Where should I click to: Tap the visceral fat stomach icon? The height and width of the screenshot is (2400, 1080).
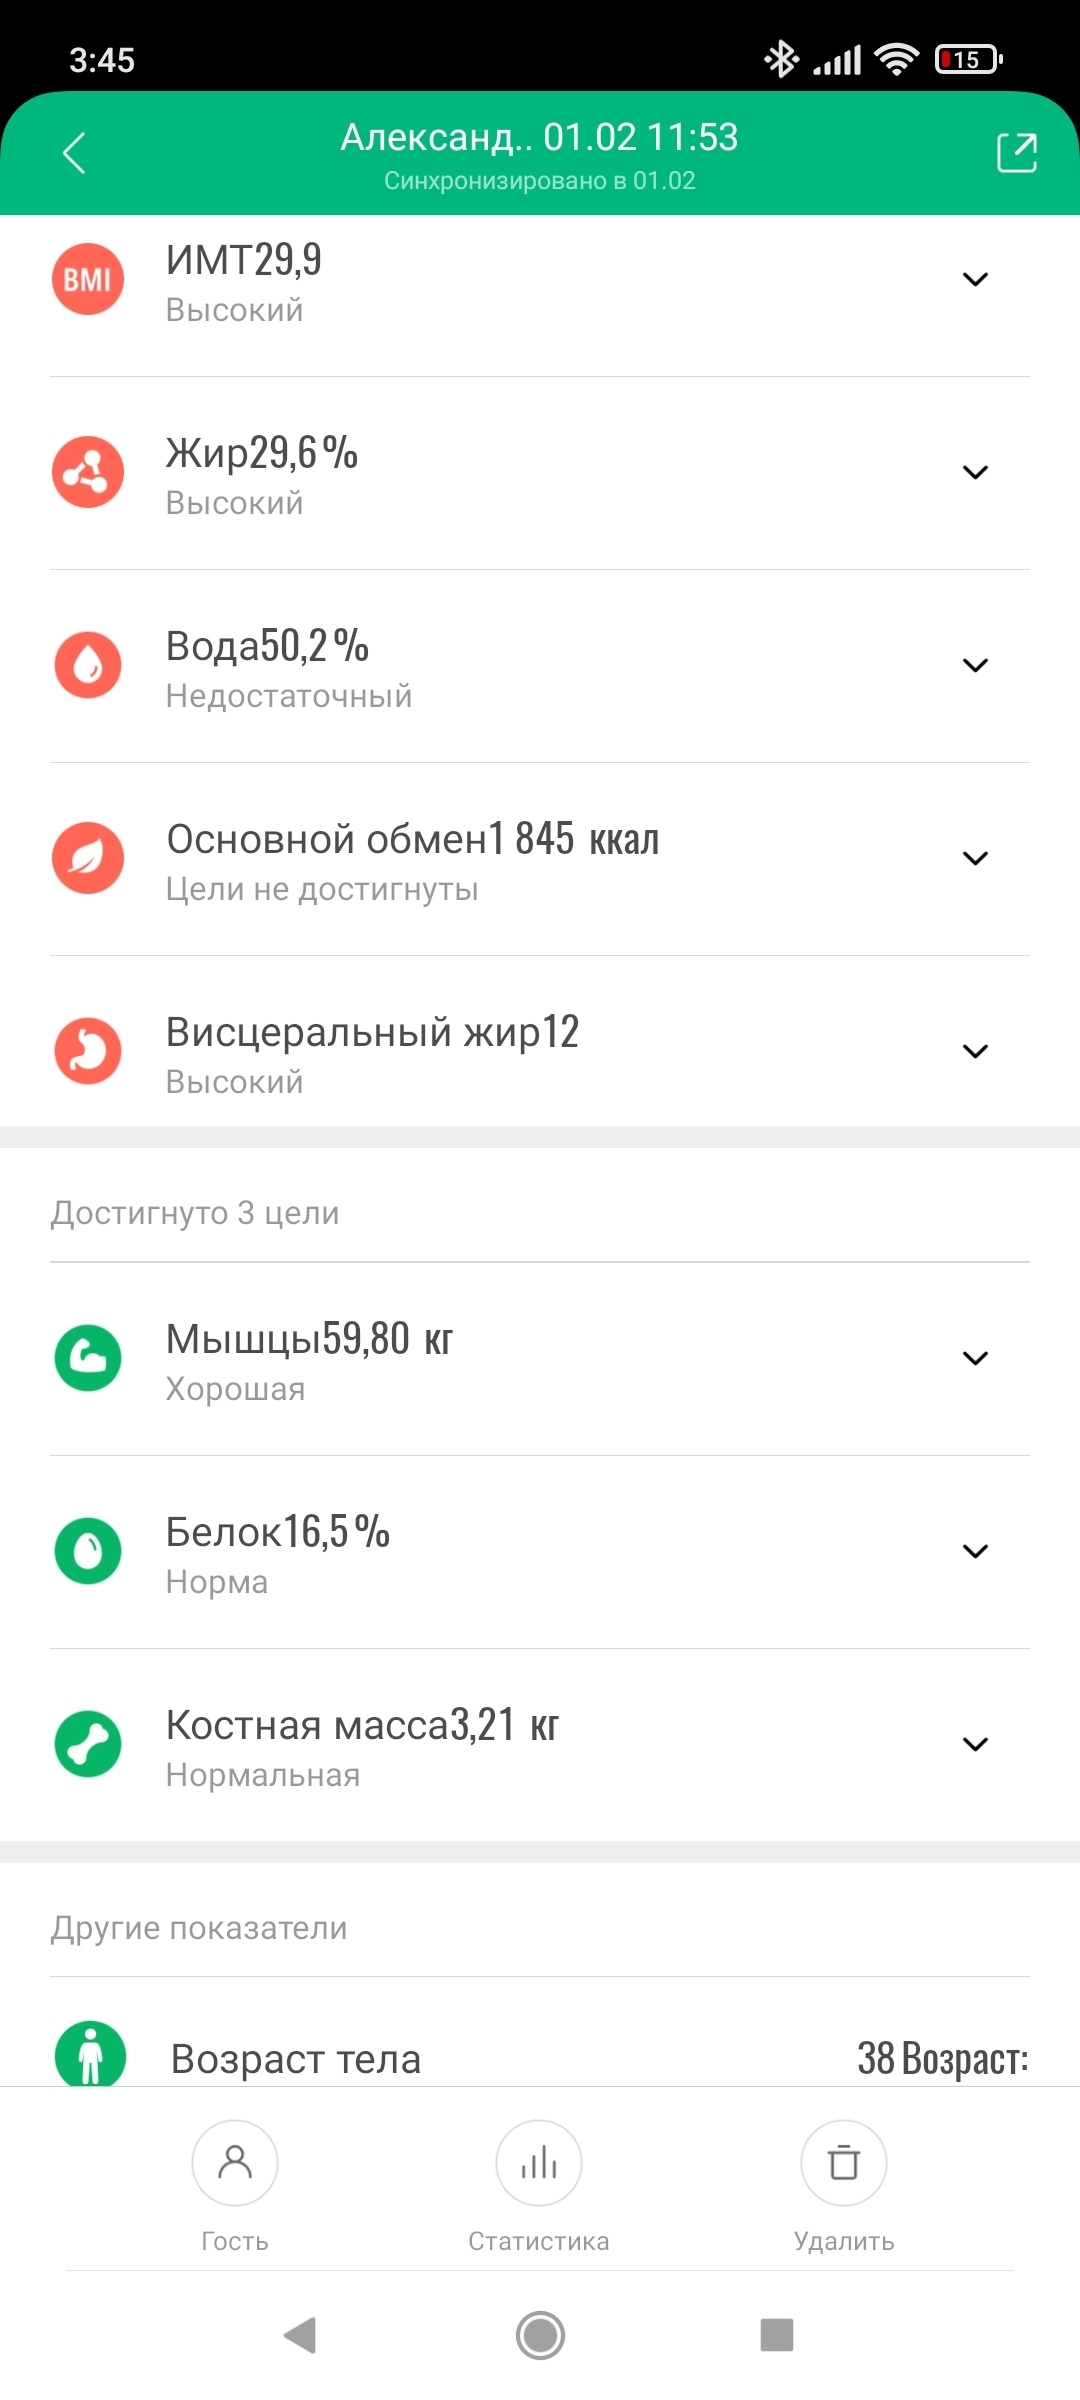[x=88, y=1051]
